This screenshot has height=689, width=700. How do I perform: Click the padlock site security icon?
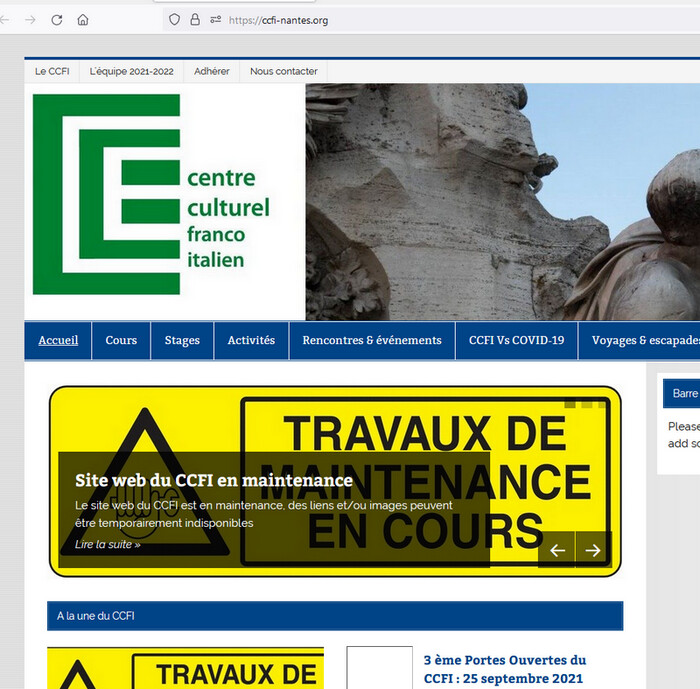pos(195,20)
